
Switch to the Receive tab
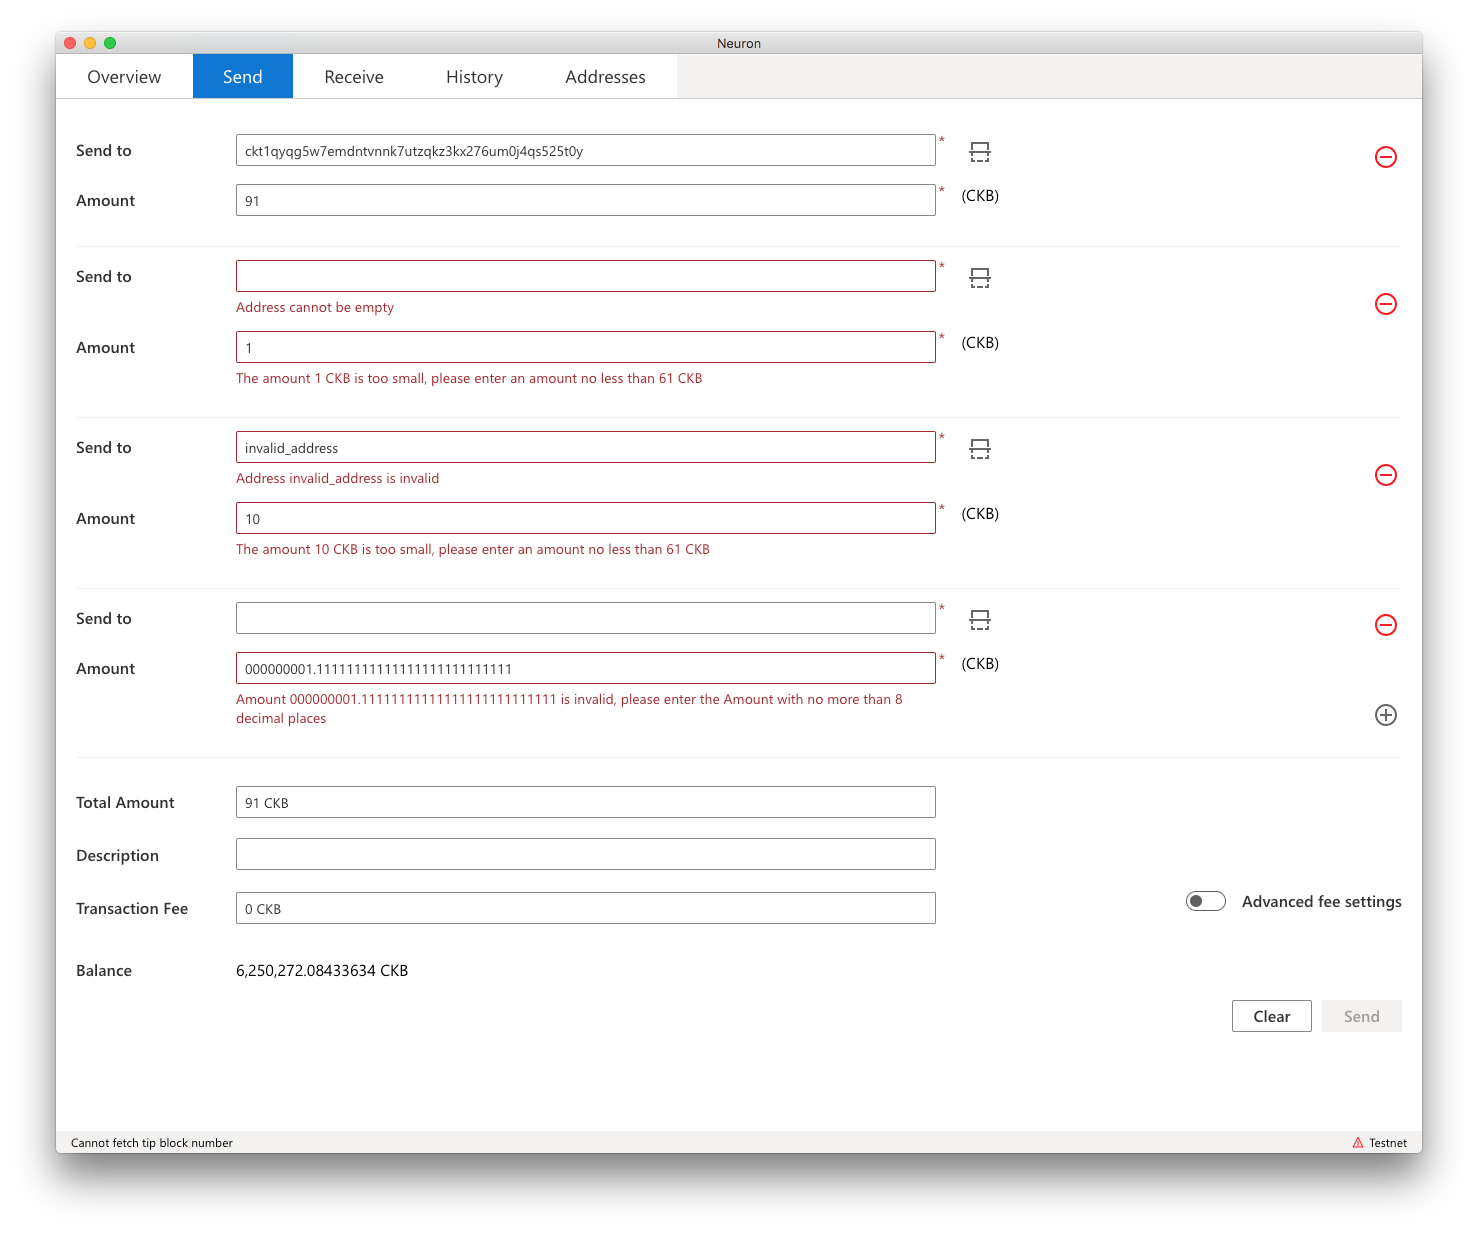pos(354,77)
